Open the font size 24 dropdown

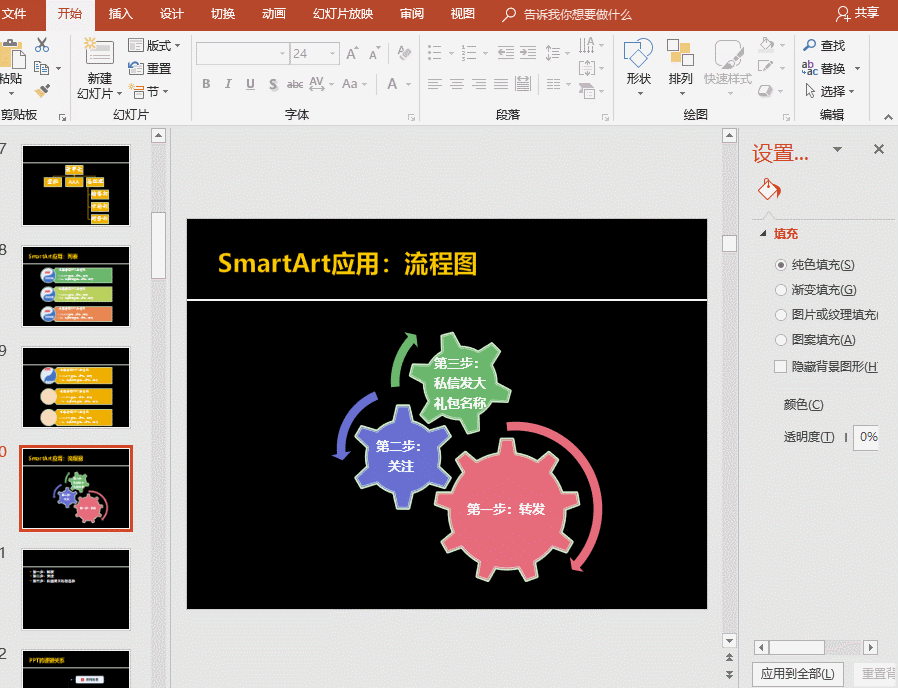coord(332,54)
